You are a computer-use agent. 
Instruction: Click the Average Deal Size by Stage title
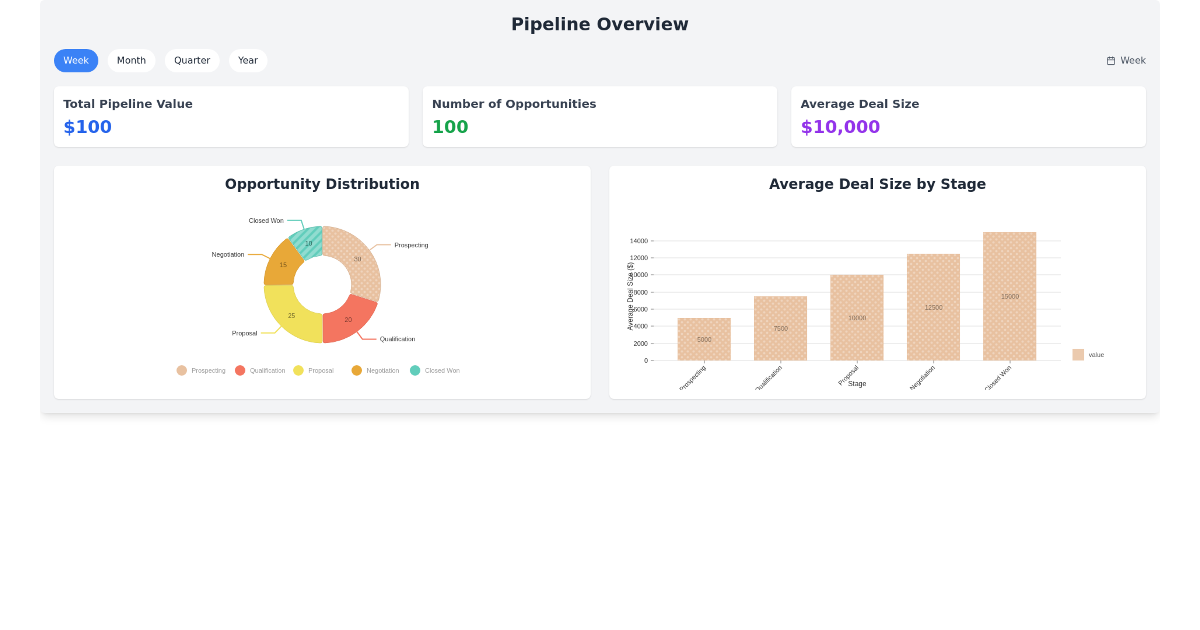coord(878,184)
